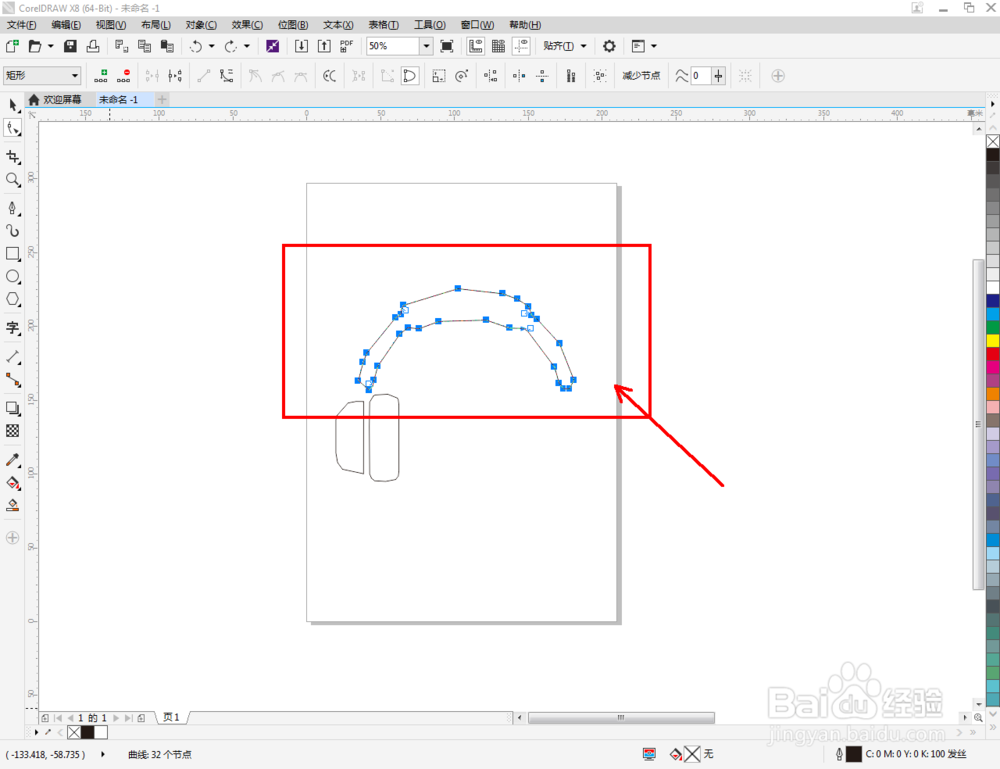This screenshot has width=1000, height=769.
Task: Expand the Snap To dropdown
Action: coord(584,46)
